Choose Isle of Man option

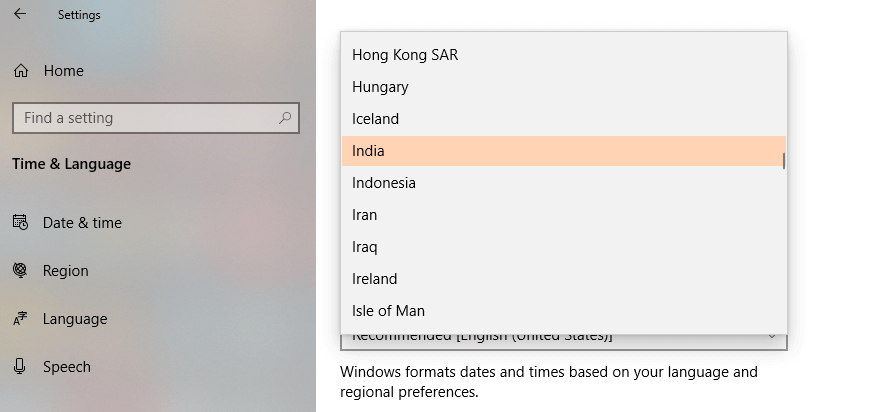point(563,311)
